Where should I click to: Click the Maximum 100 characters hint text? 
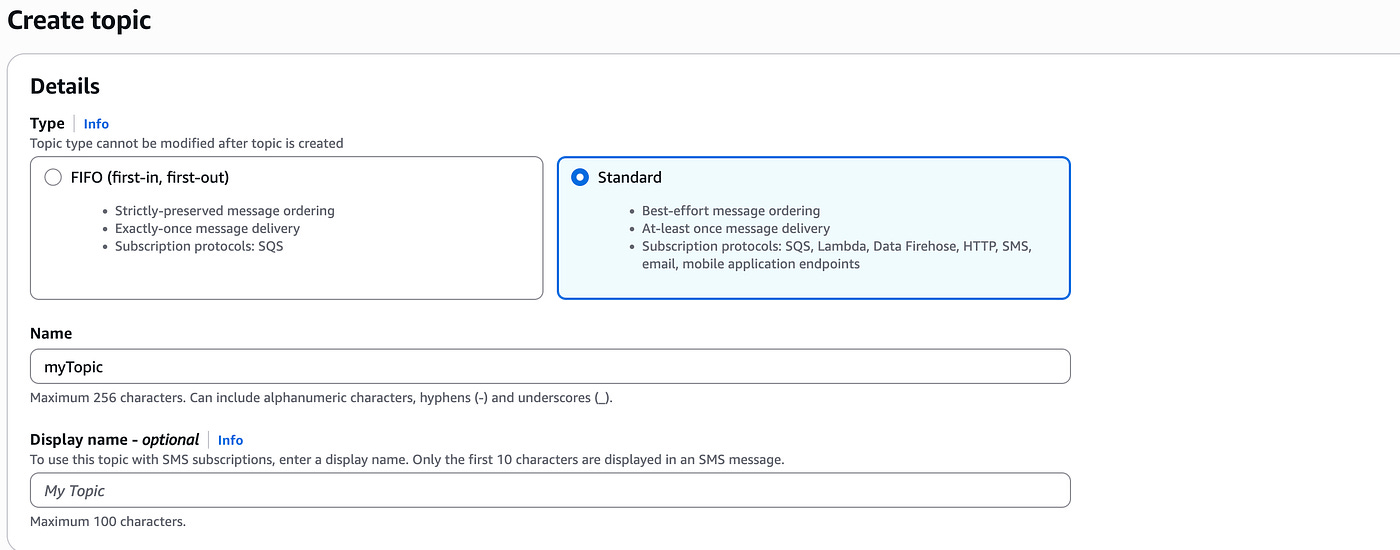[108, 522]
